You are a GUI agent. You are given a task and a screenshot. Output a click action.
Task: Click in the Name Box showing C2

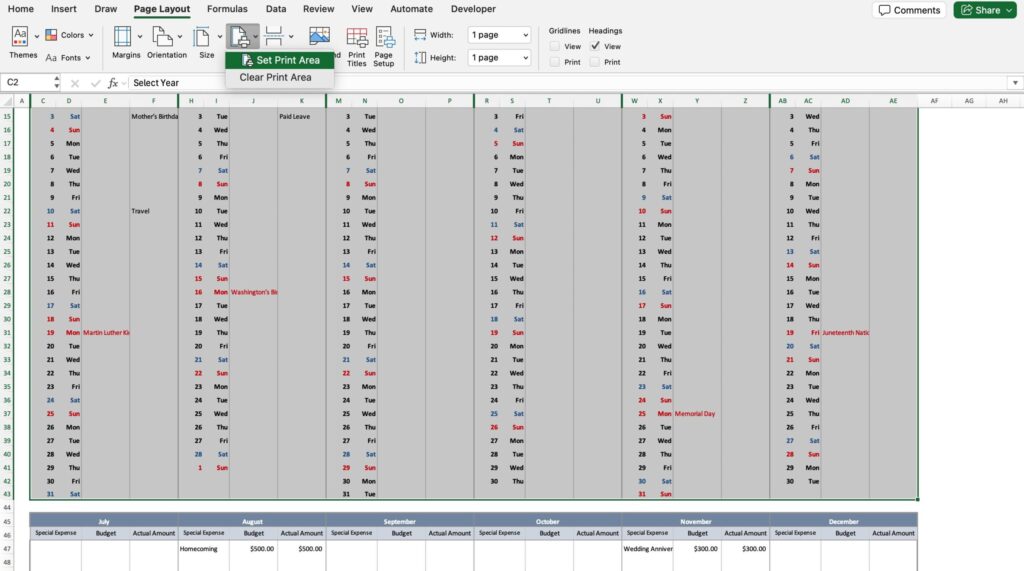tap(30, 83)
